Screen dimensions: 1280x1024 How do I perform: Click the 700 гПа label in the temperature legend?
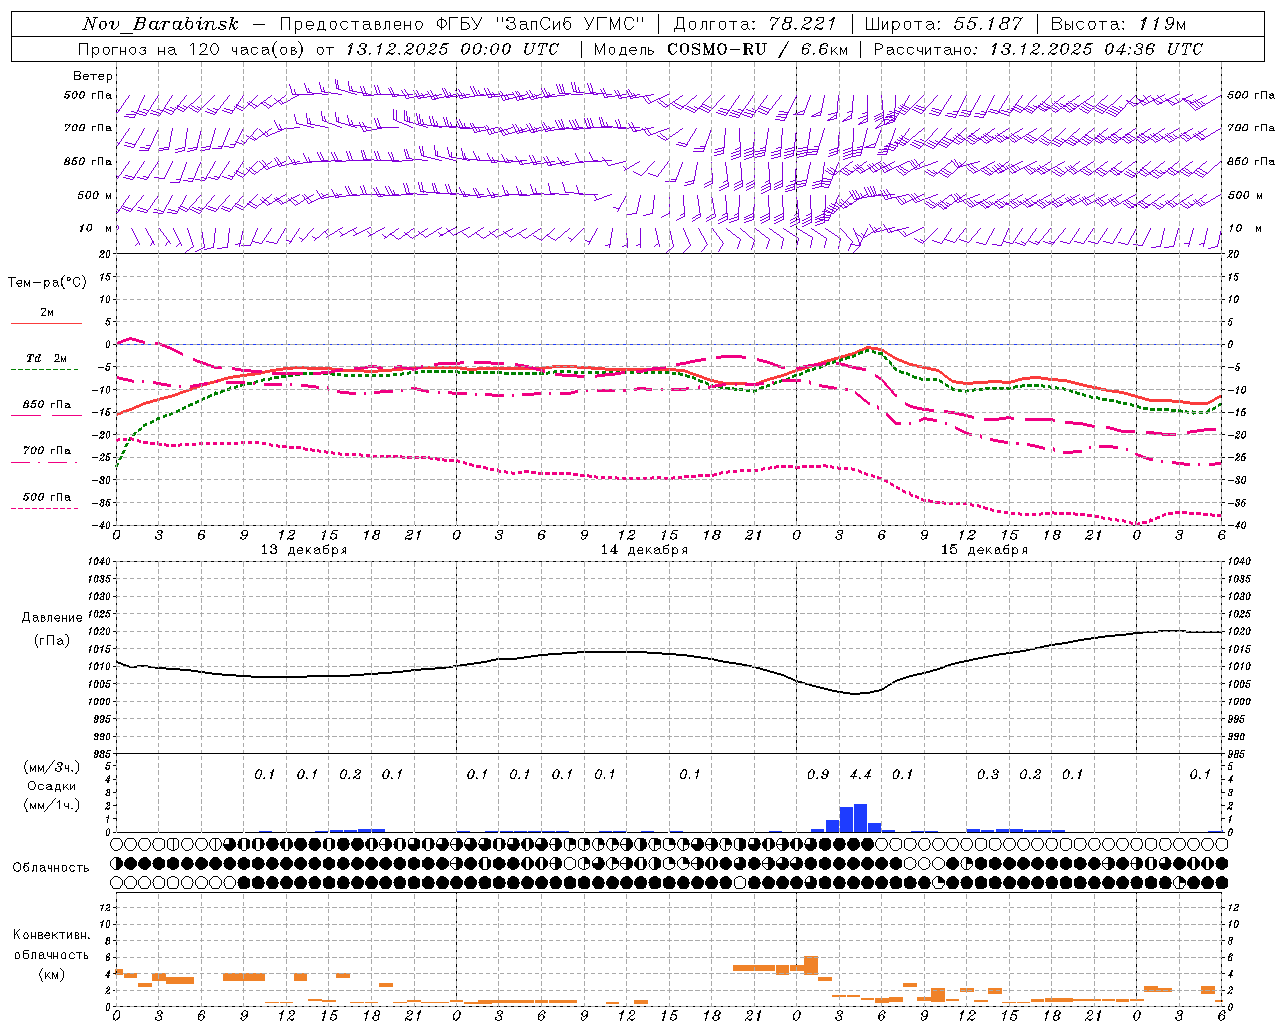pyautogui.click(x=47, y=451)
